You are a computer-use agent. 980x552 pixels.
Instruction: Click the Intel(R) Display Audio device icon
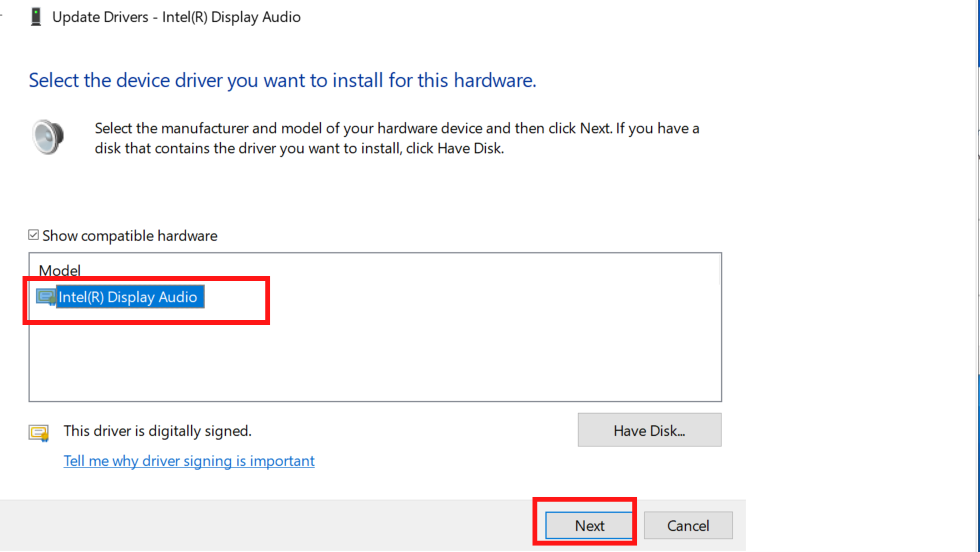click(x=46, y=297)
